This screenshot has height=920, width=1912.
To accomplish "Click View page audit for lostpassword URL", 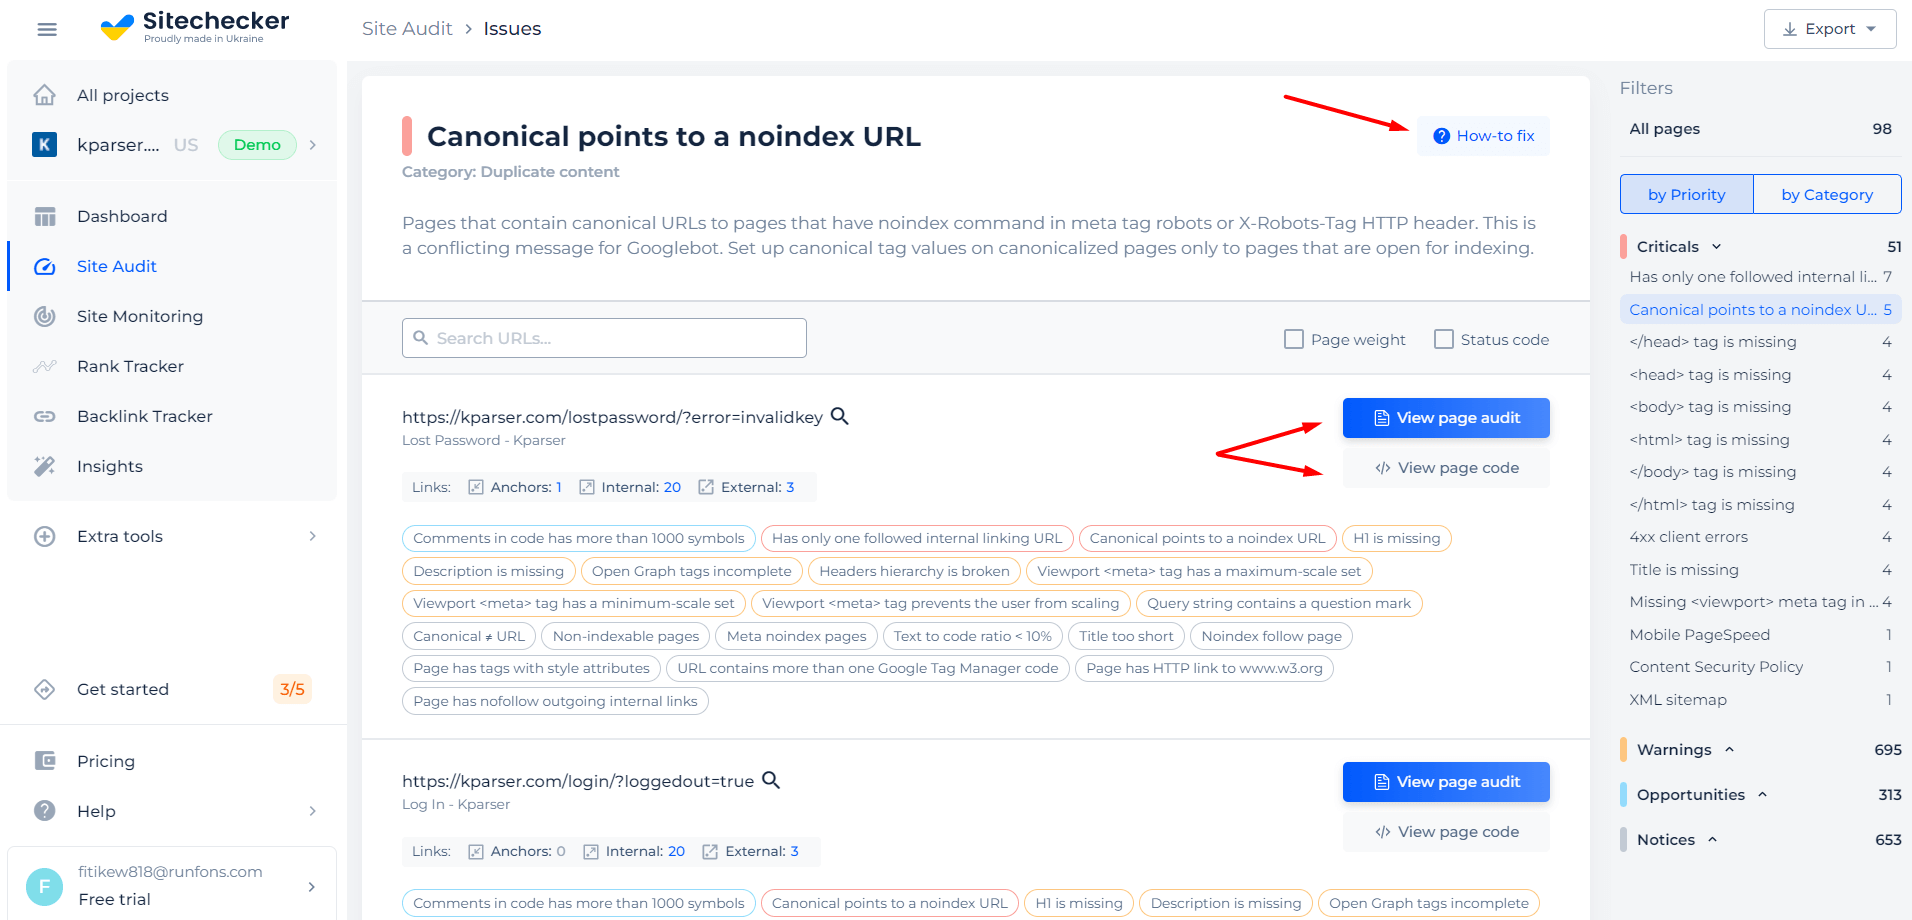I will click(x=1446, y=418).
